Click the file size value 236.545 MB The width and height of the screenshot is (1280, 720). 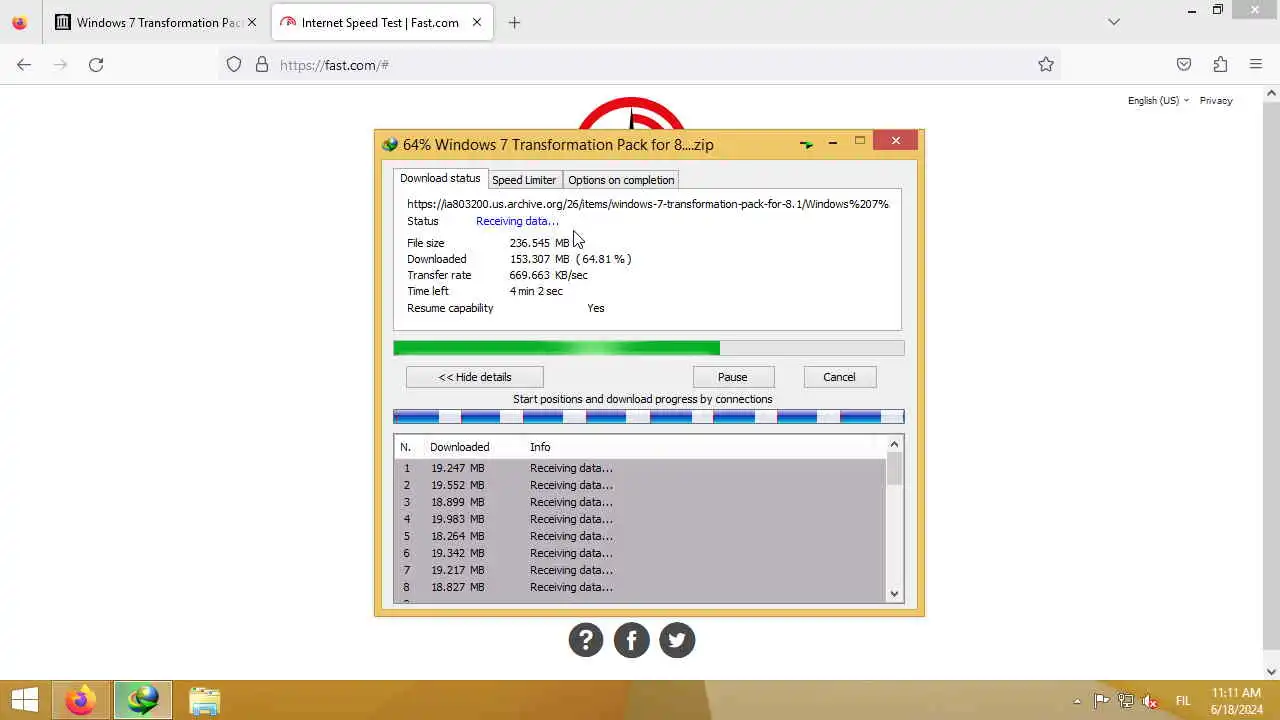539,243
